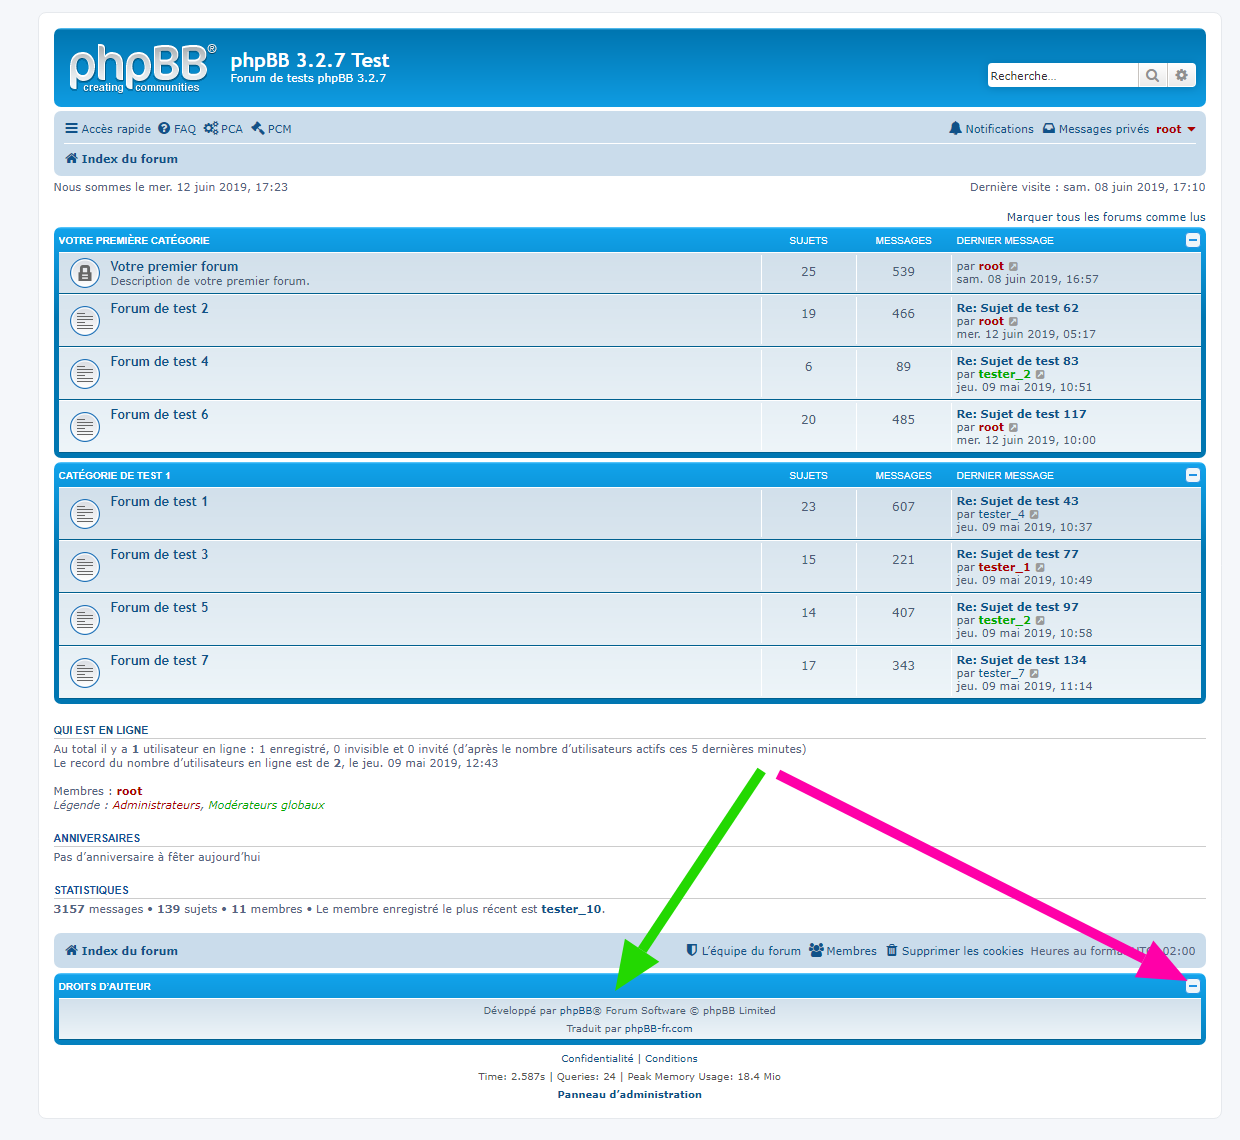Collapse the Droits d'auteur section
1240x1140 pixels.
tap(1192, 986)
